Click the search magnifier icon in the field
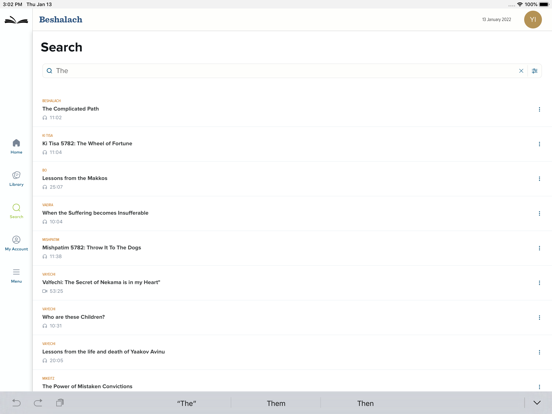 pos(49,71)
